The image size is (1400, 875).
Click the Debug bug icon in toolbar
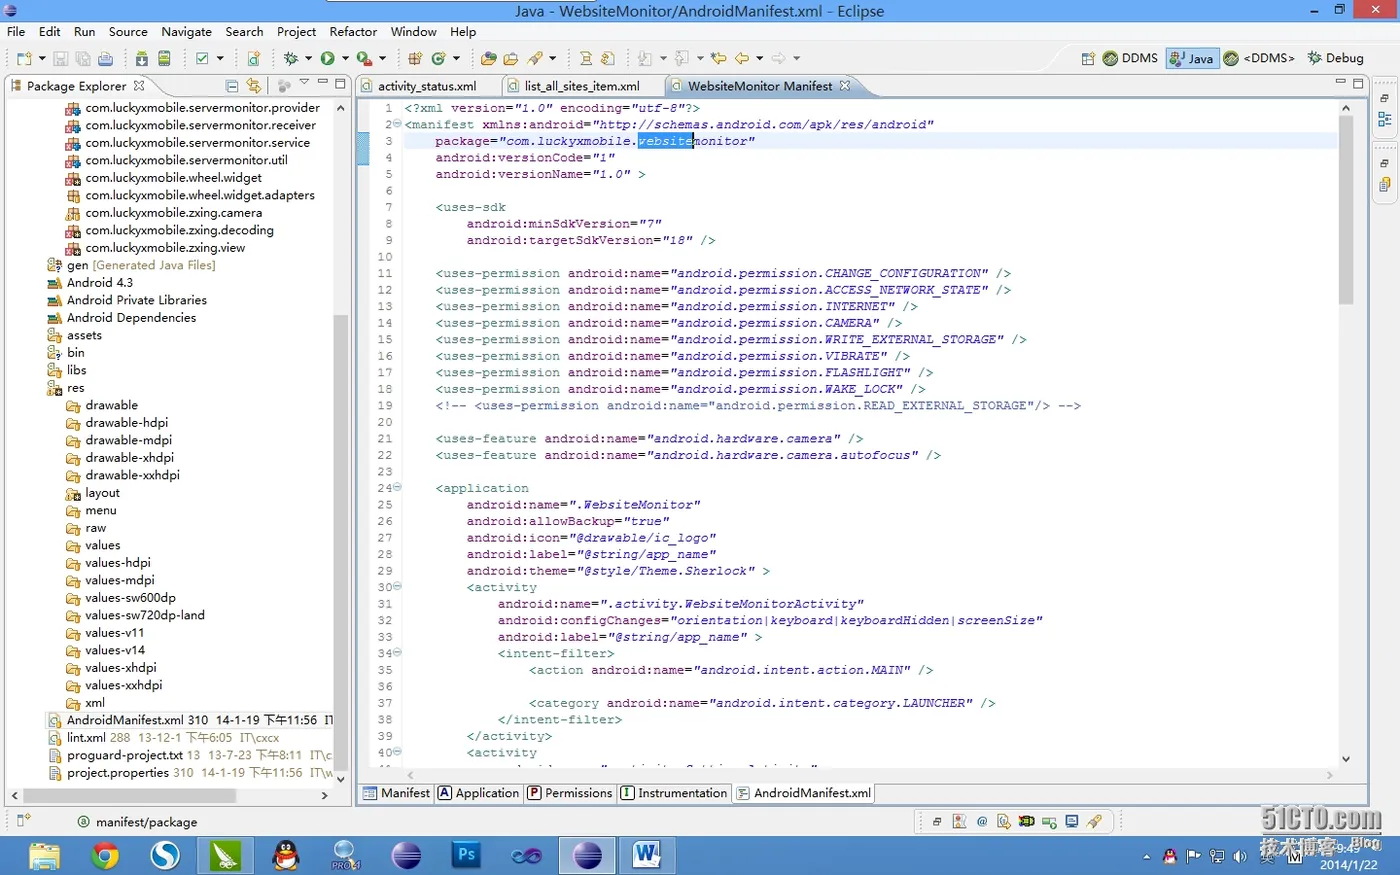(x=291, y=59)
